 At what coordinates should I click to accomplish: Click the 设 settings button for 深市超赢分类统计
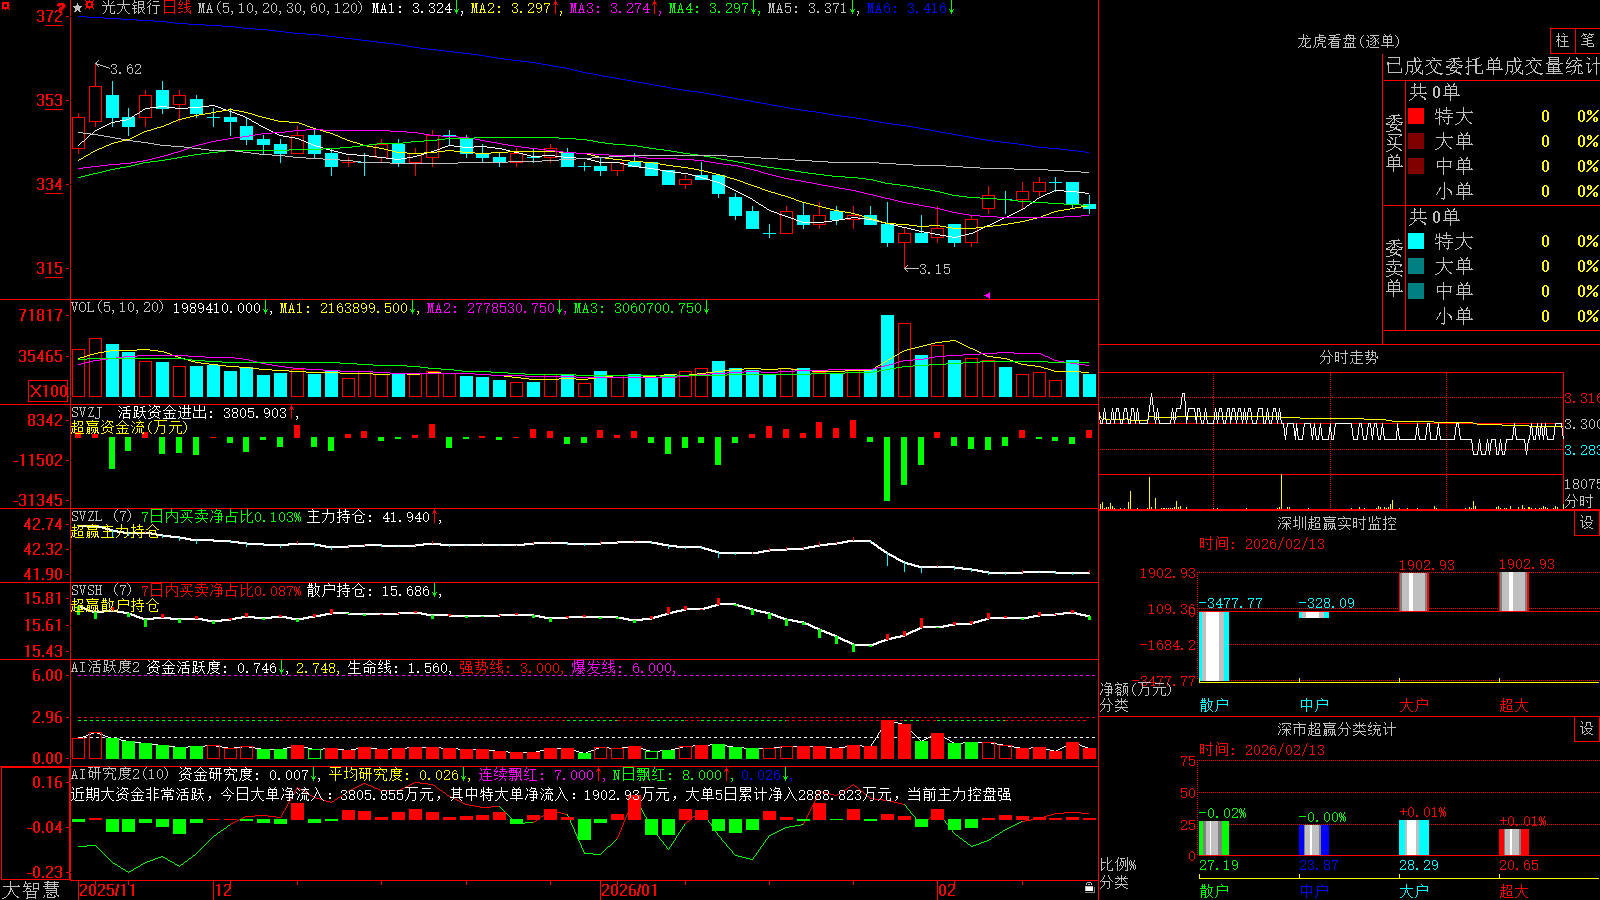pos(1587,729)
